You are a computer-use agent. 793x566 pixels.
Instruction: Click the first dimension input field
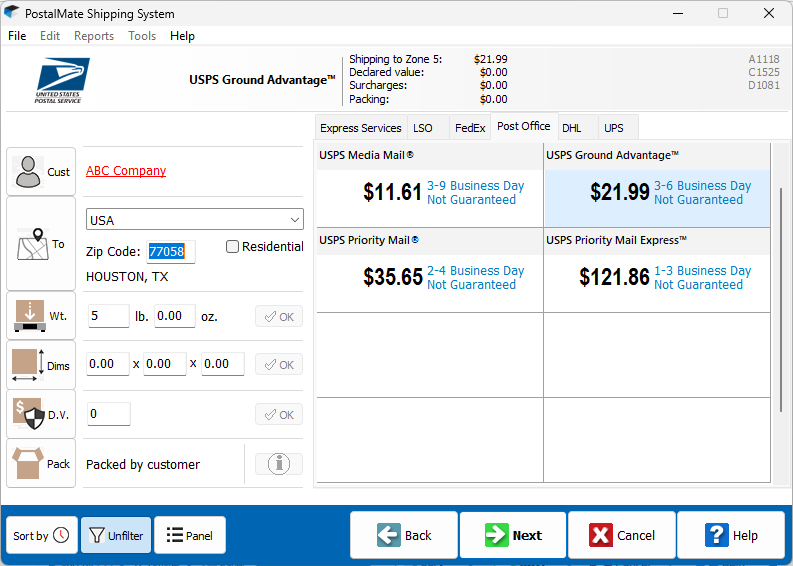click(108, 364)
